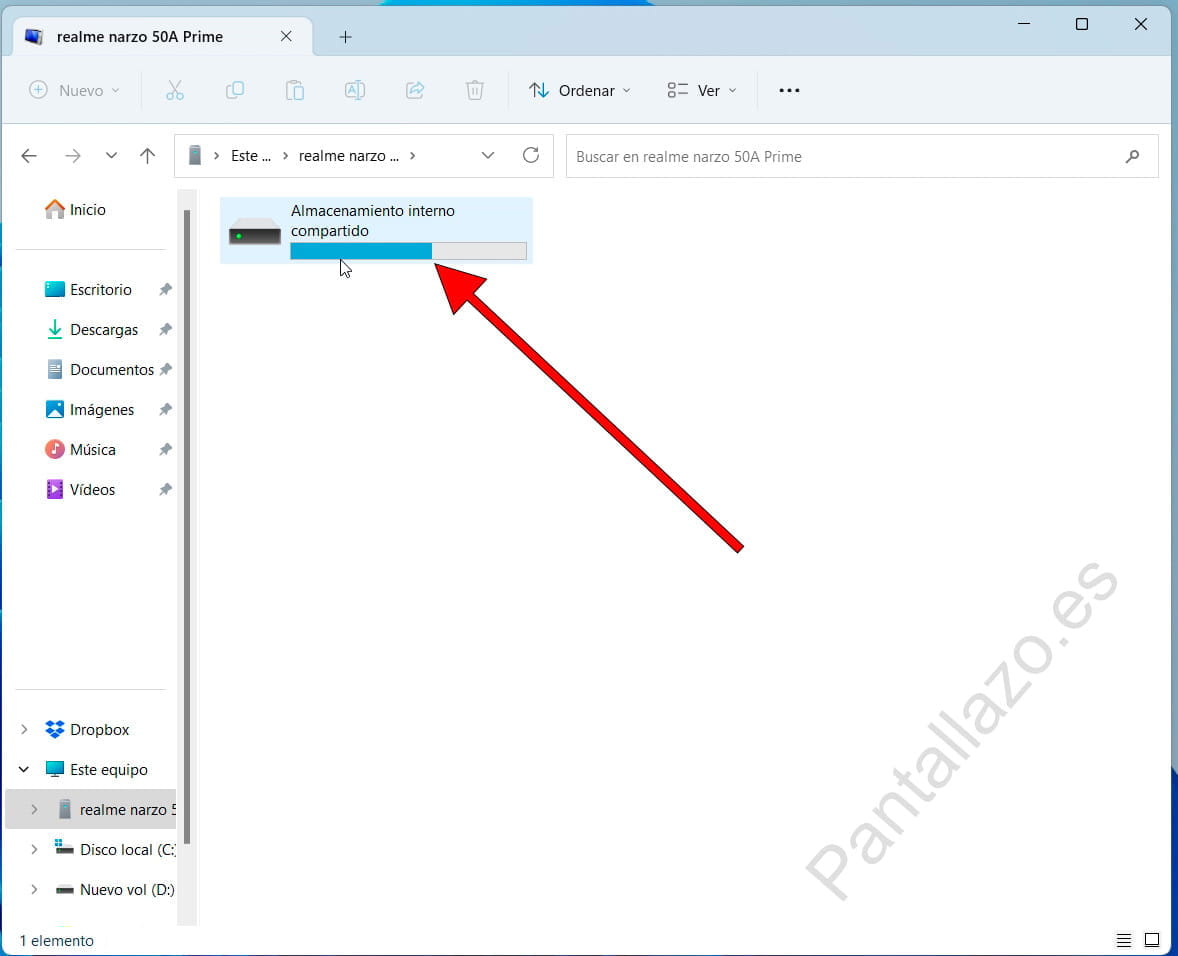
Task: Click the internal storage drive icon
Action: pos(255,231)
